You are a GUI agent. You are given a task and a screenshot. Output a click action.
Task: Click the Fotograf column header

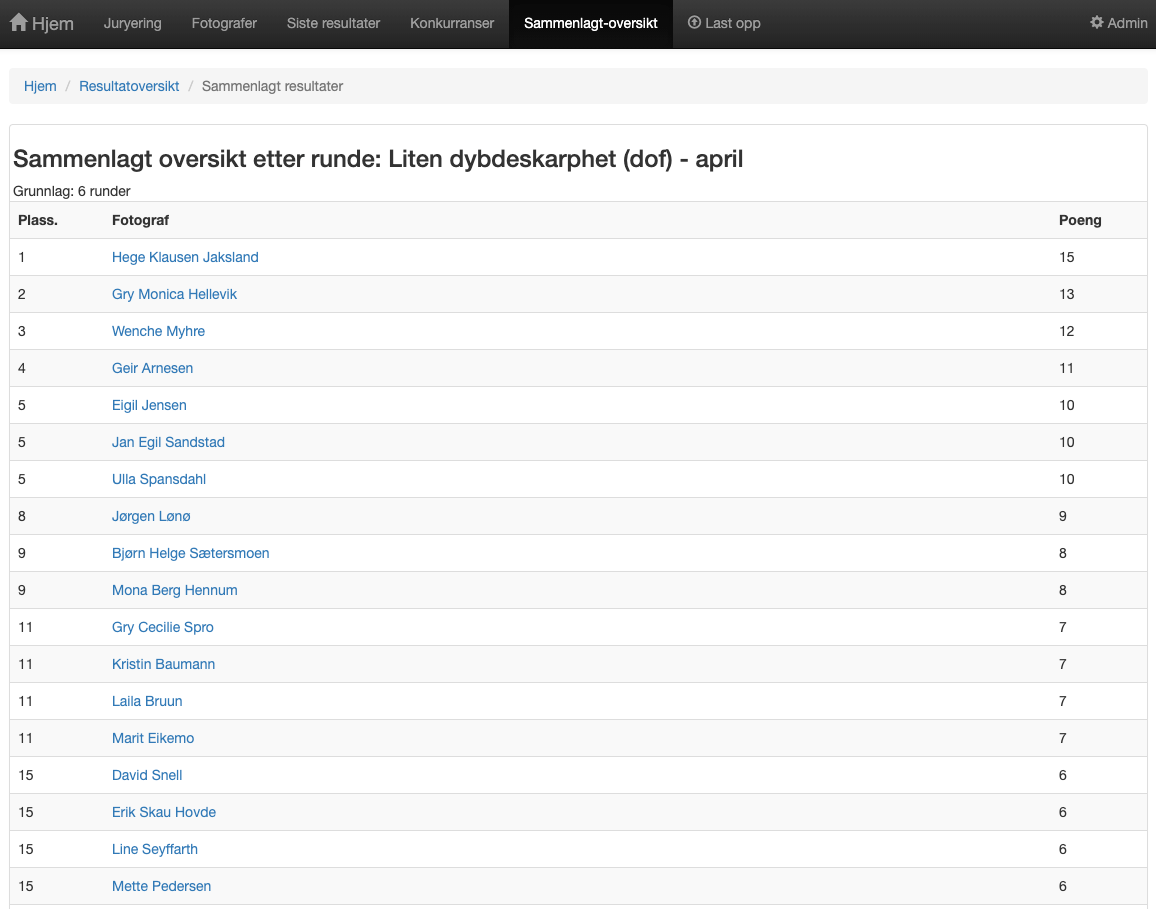point(140,220)
